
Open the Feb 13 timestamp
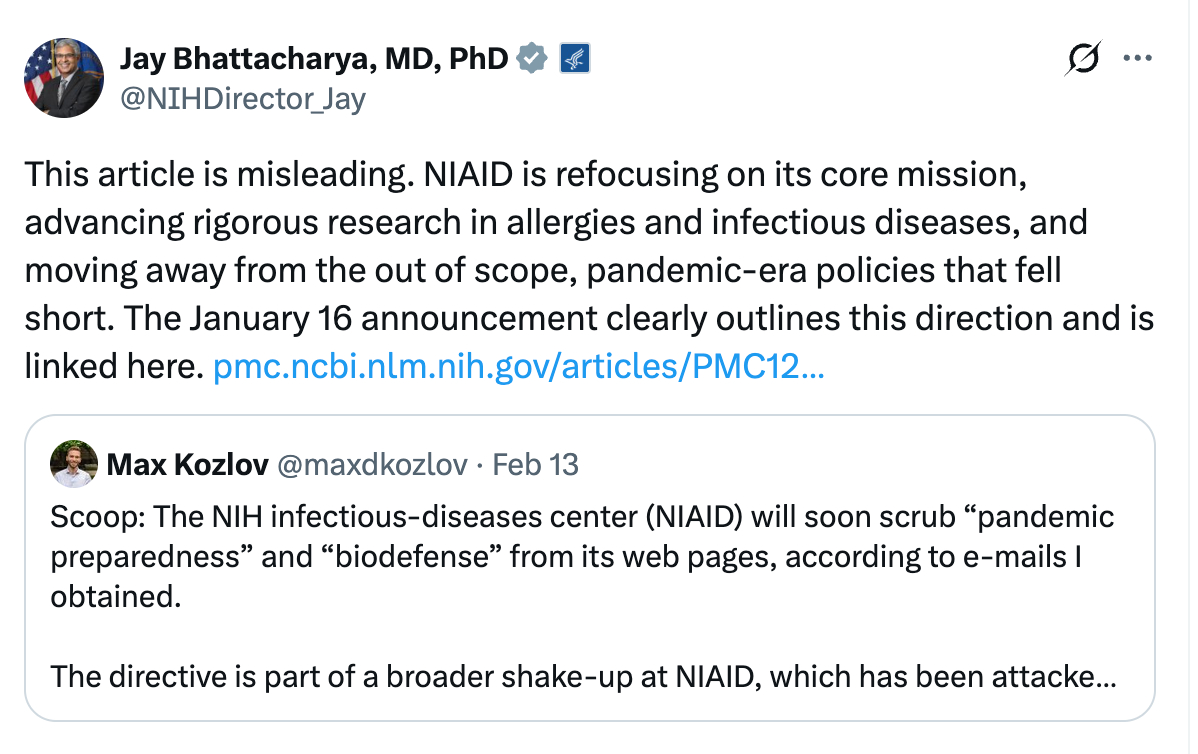[536, 465]
